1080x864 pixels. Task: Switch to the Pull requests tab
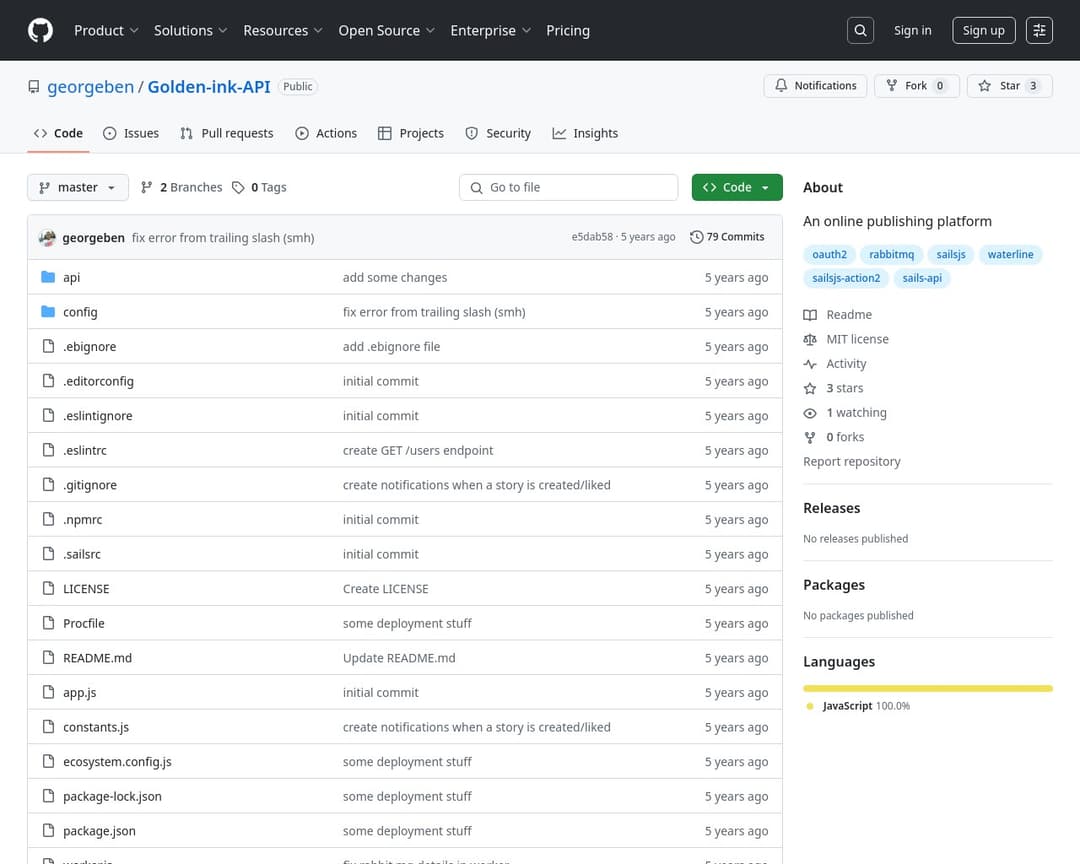[227, 134]
